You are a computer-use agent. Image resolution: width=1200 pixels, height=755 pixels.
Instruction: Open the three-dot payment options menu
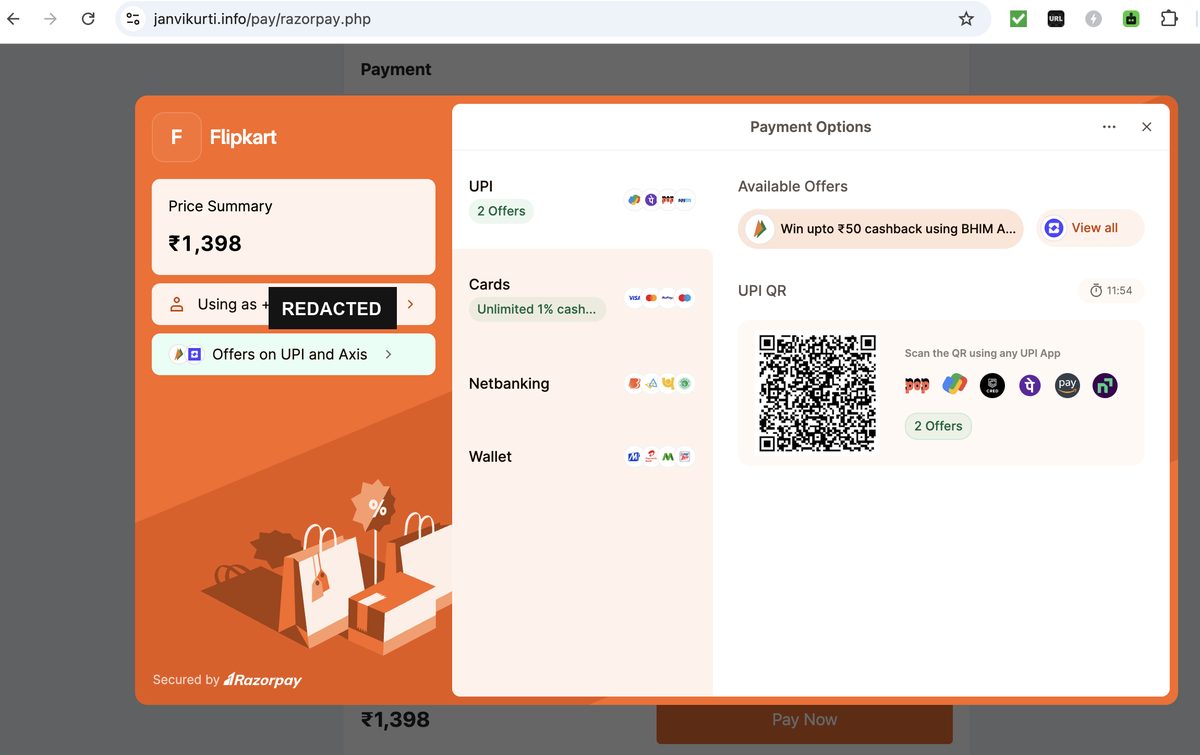(1109, 127)
